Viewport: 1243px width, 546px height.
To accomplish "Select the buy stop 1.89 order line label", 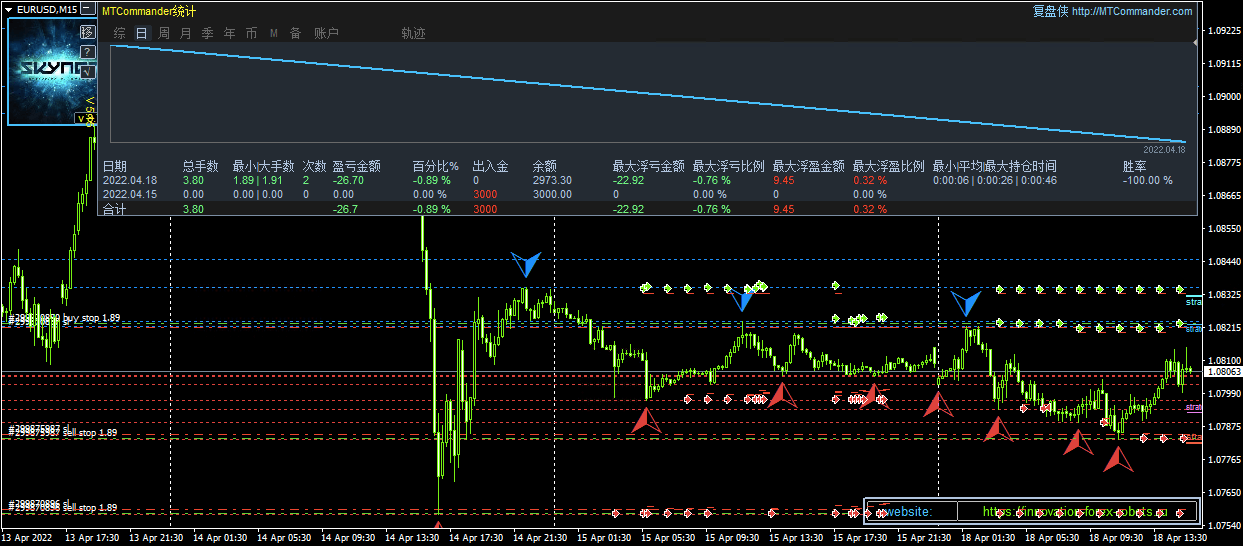I will pyautogui.click(x=64, y=318).
